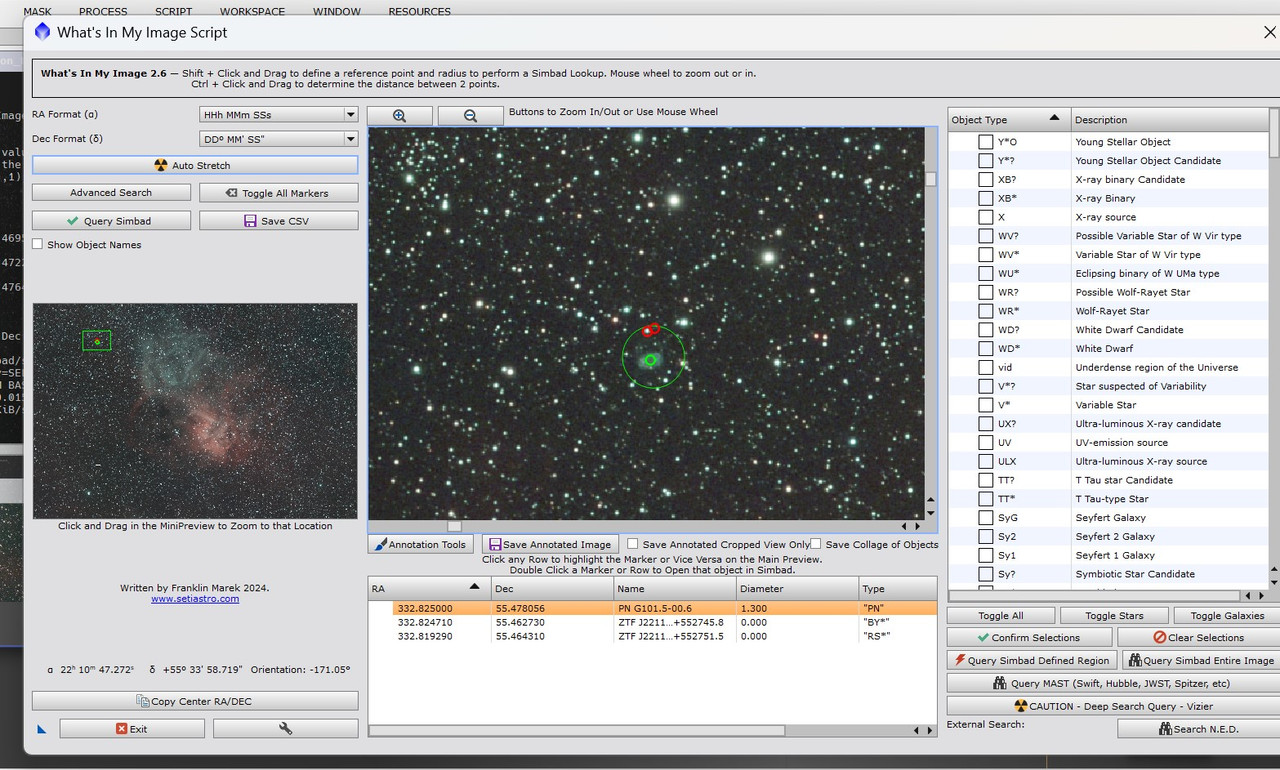Visit the www.setiastro.com link

point(195,599)
